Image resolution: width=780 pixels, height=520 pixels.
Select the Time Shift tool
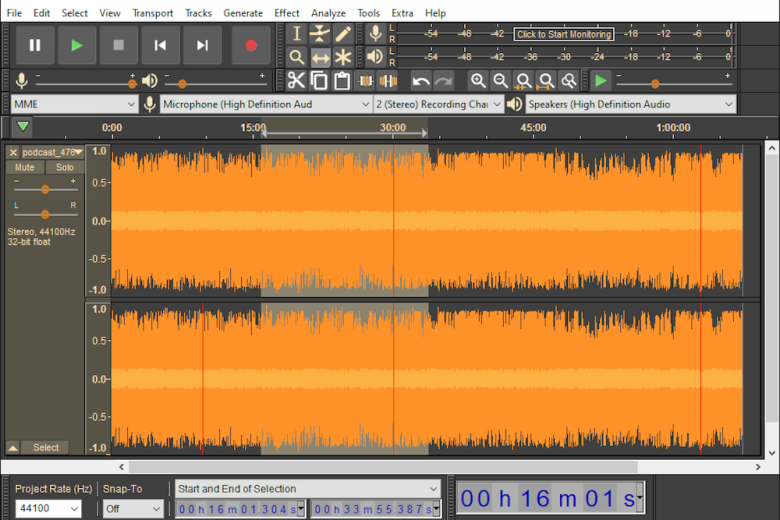point(320,57)
